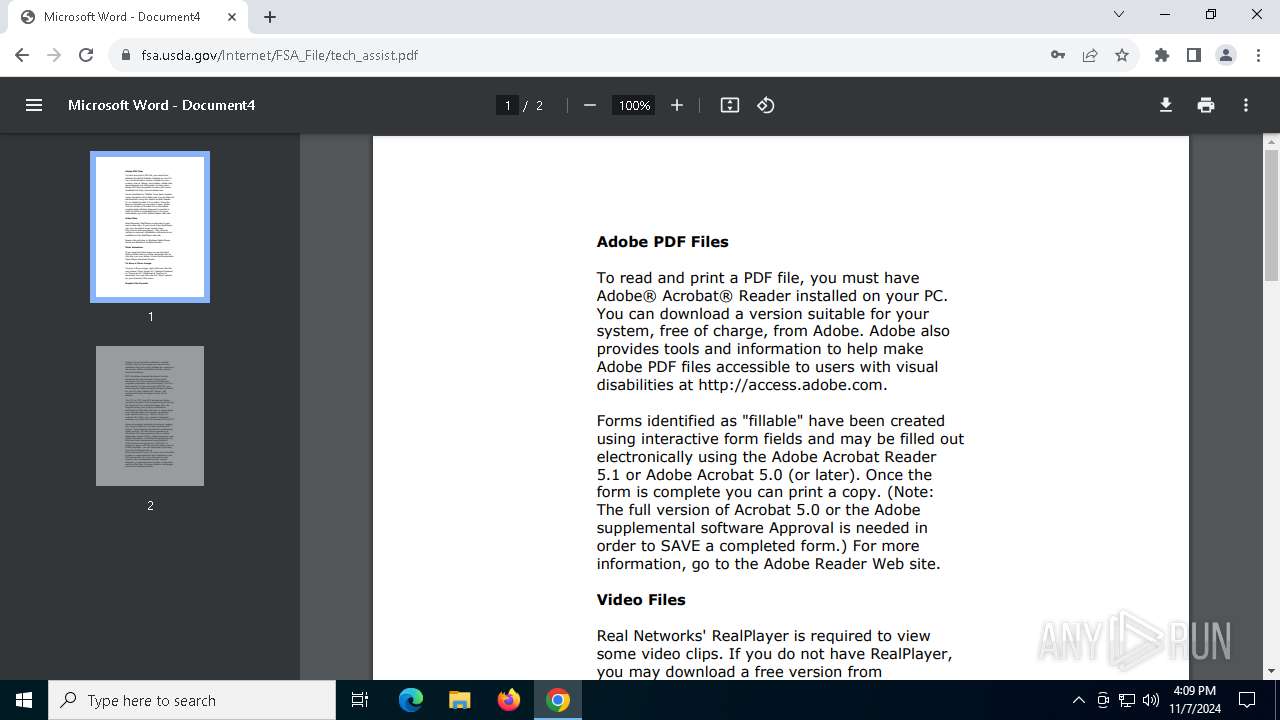Open File Explorer from the taskbar
1280x720 pixels.
[x=459, y=700]
